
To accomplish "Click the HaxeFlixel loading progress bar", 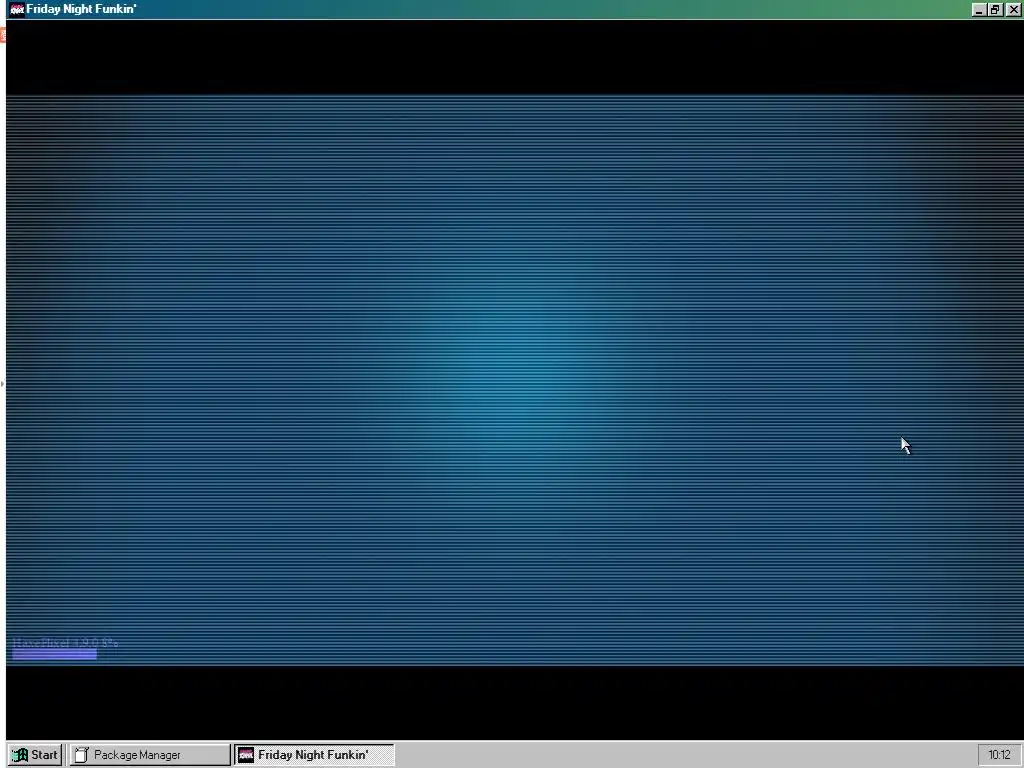I will (55, 654).
